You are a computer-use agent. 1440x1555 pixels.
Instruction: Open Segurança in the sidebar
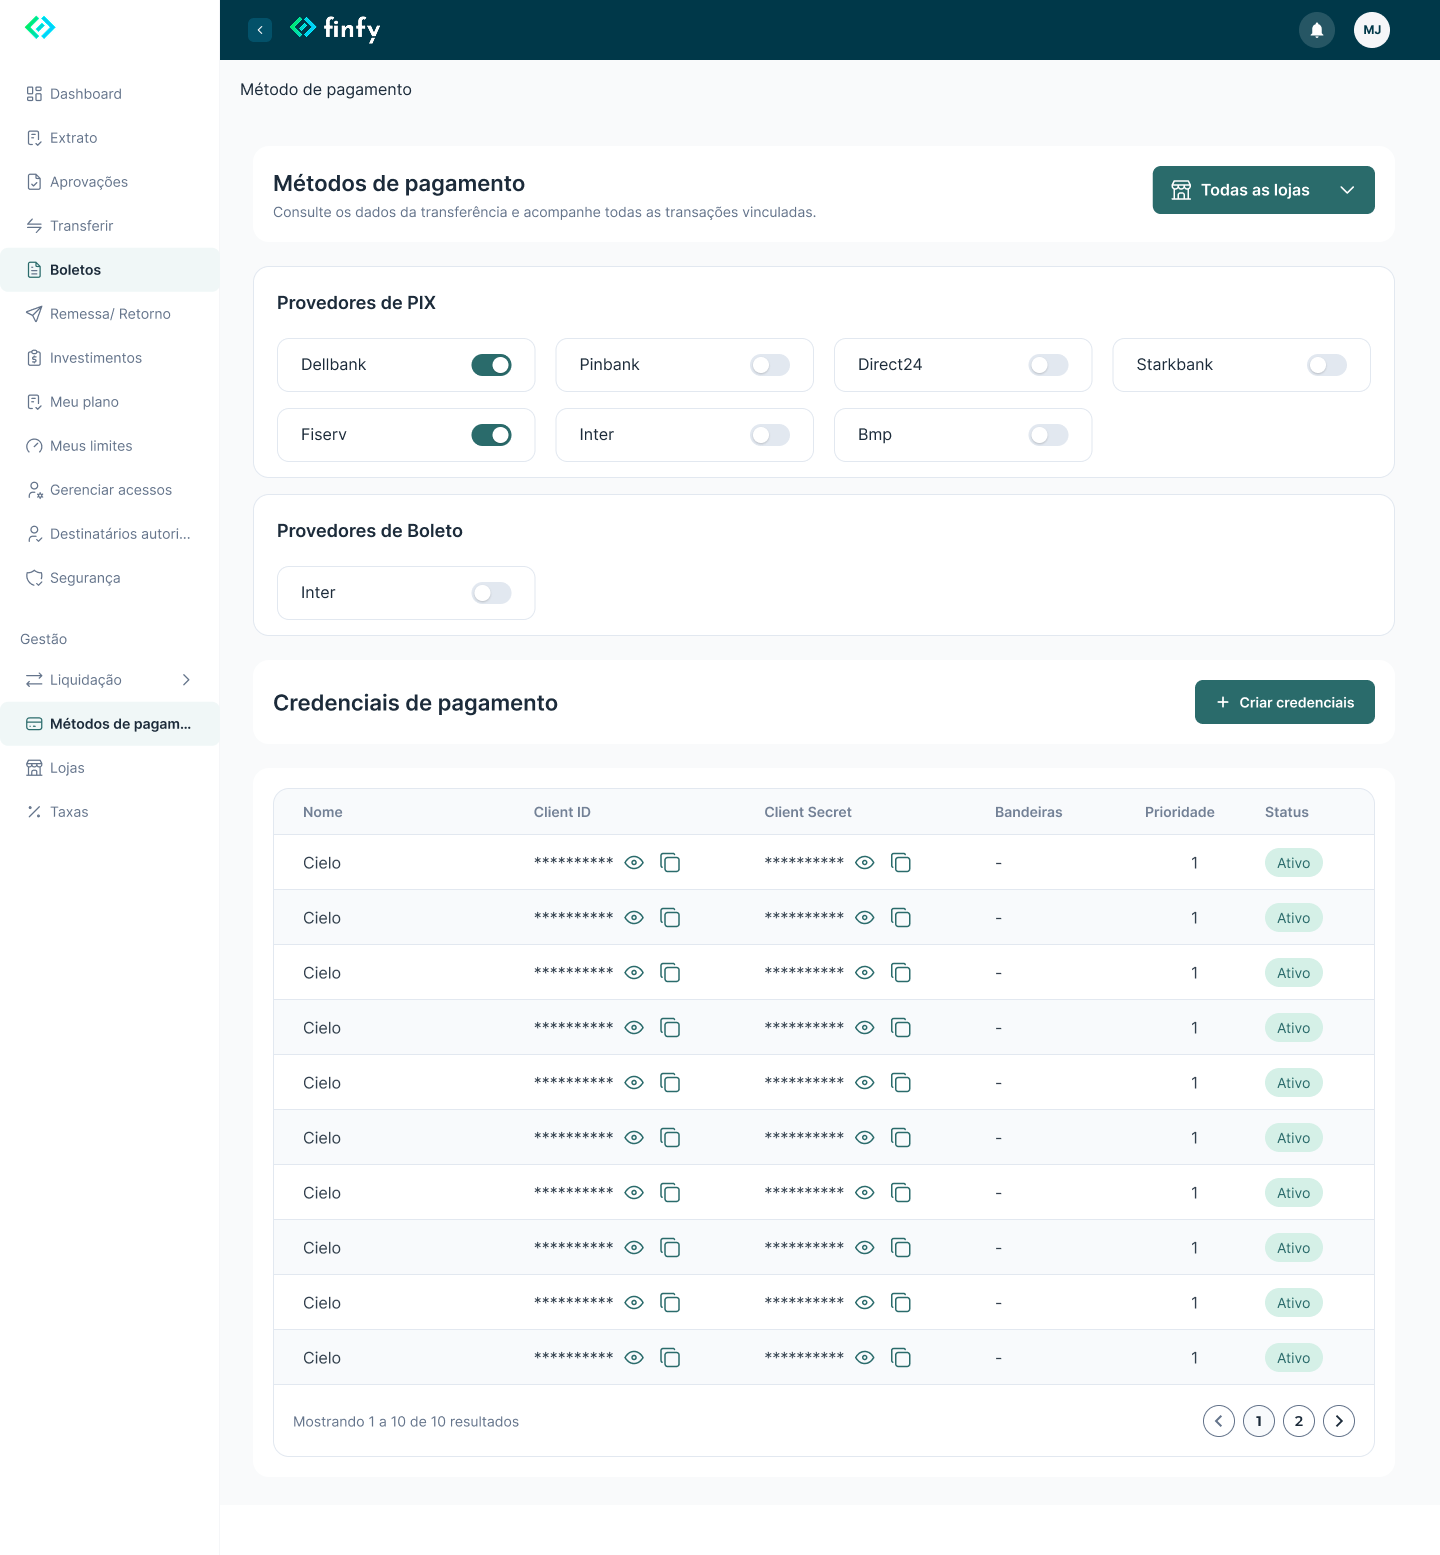[x=110, y=578]
